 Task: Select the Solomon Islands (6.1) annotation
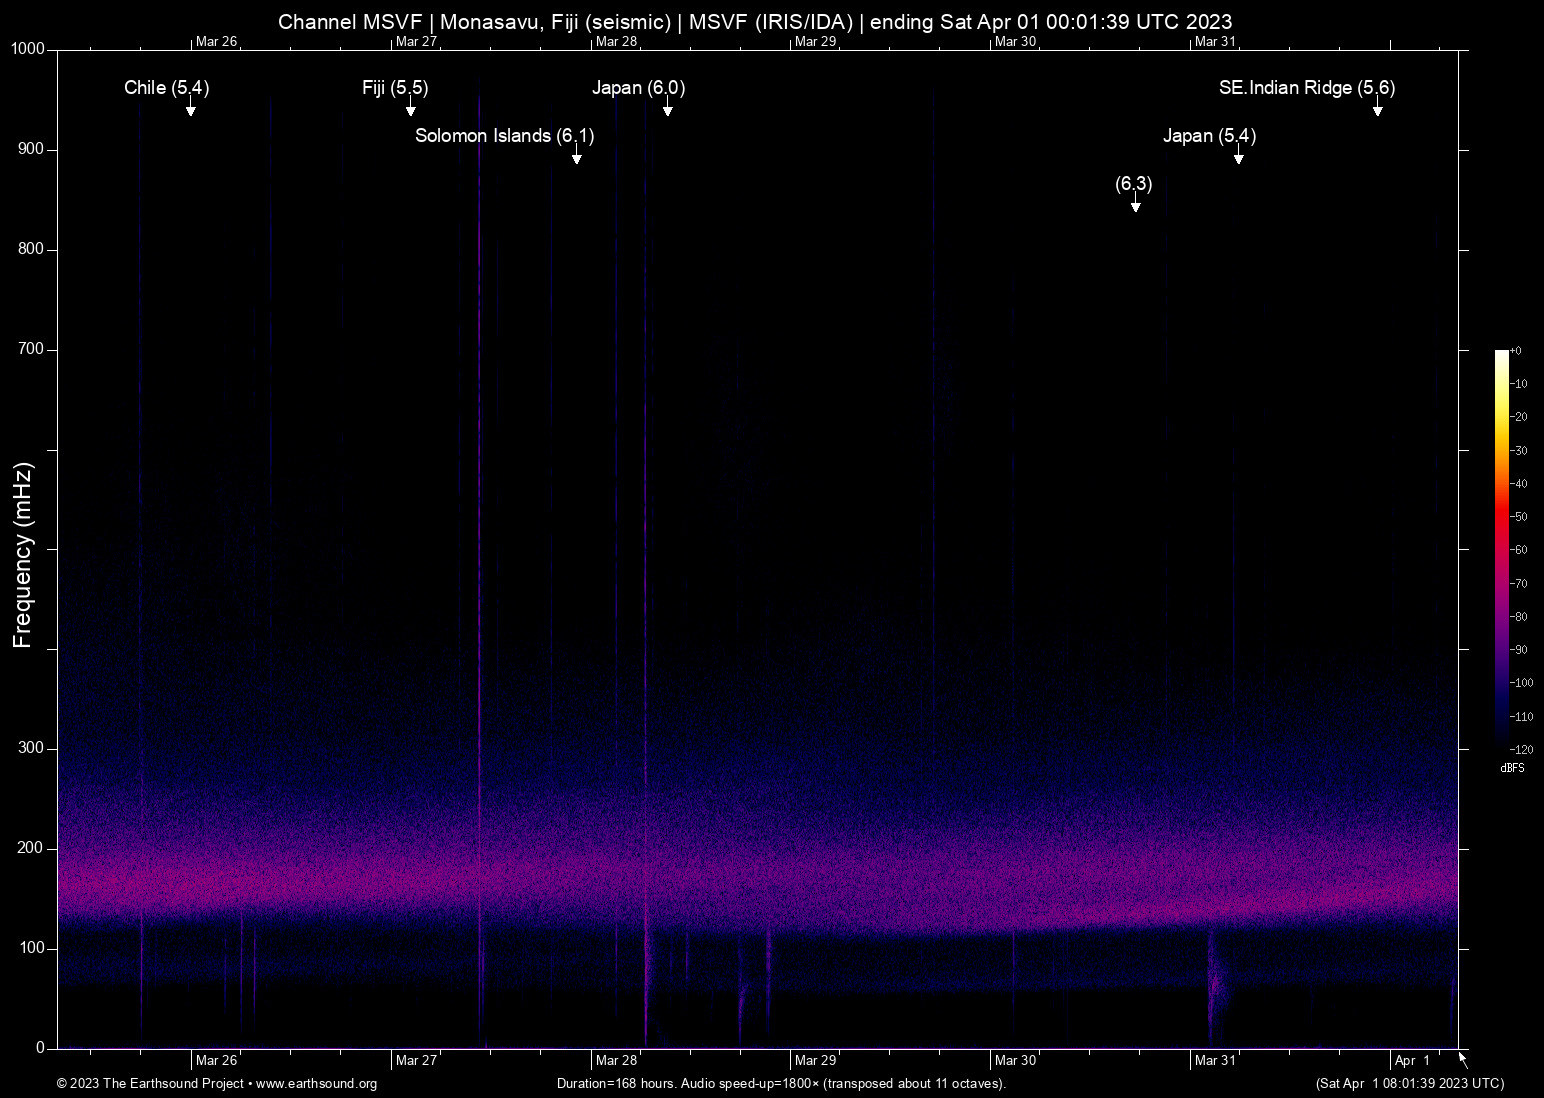click(505, 136)
